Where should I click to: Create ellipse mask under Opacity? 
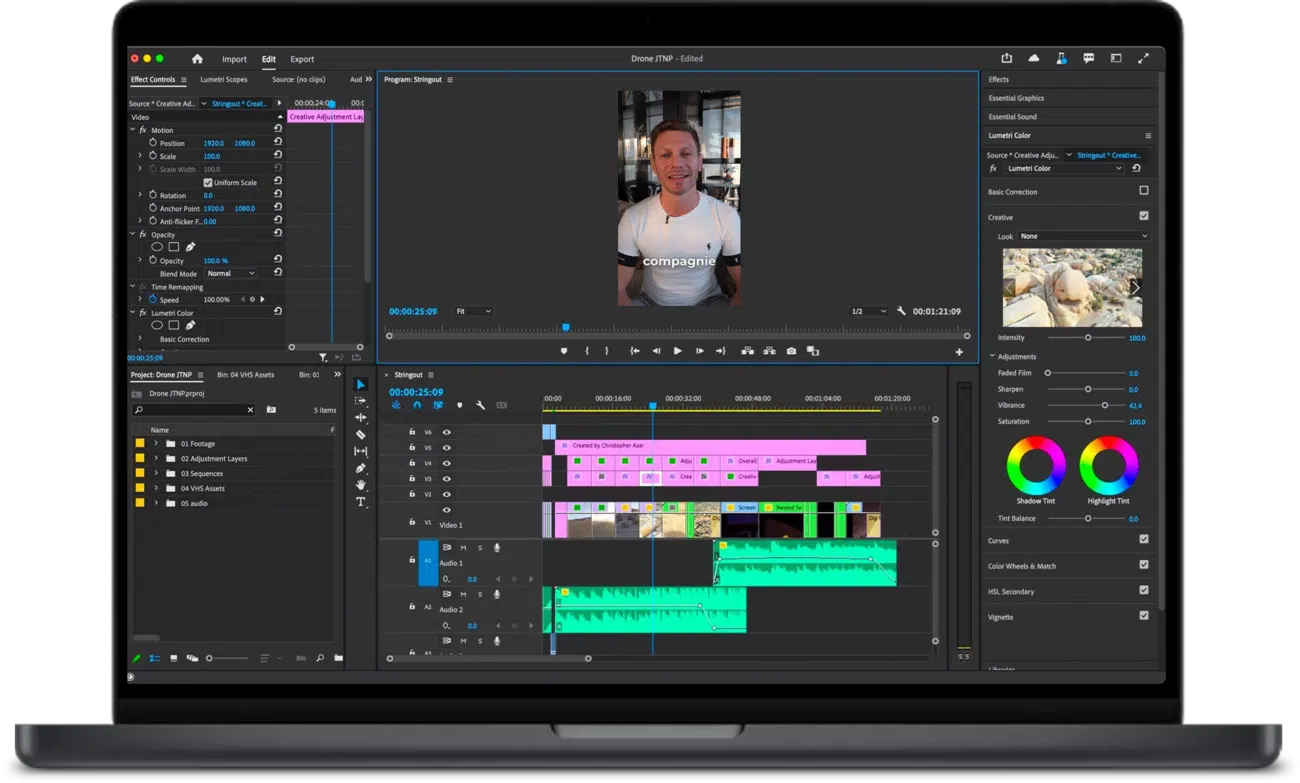click(157, 247)
